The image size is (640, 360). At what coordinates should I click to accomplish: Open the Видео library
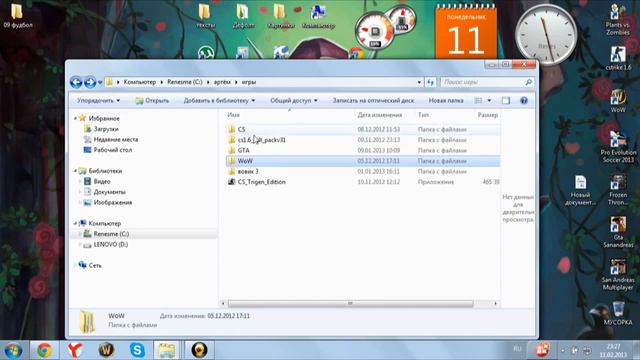pyautogui.click(x=102, y=181)
